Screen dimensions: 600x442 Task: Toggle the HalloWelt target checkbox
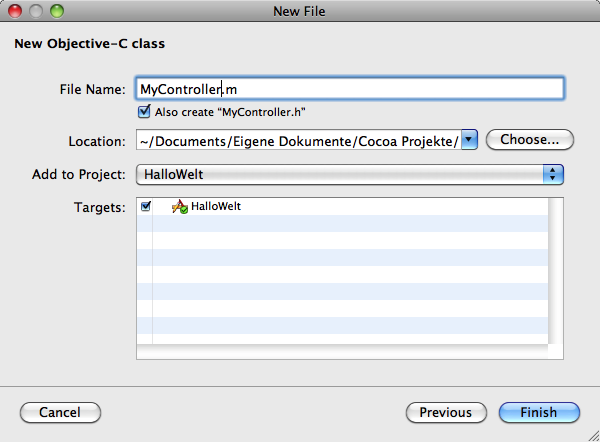click(x=145, y=206)
